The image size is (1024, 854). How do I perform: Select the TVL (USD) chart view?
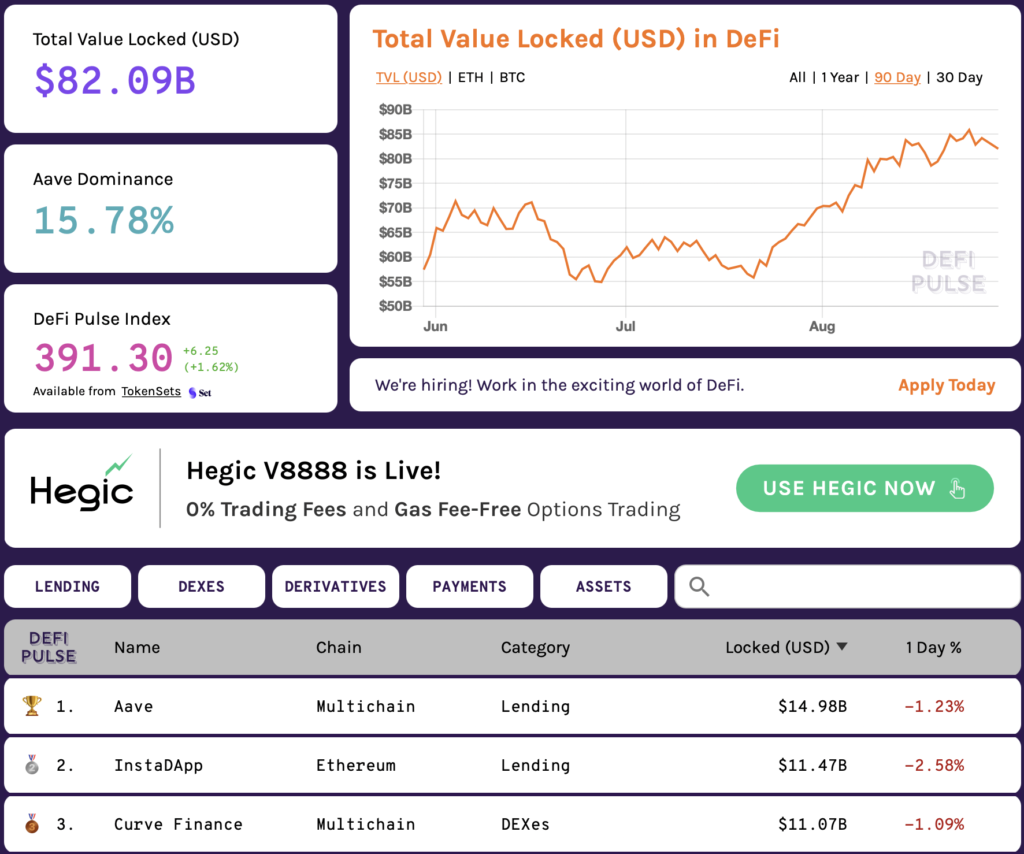[x=408, y=77]
